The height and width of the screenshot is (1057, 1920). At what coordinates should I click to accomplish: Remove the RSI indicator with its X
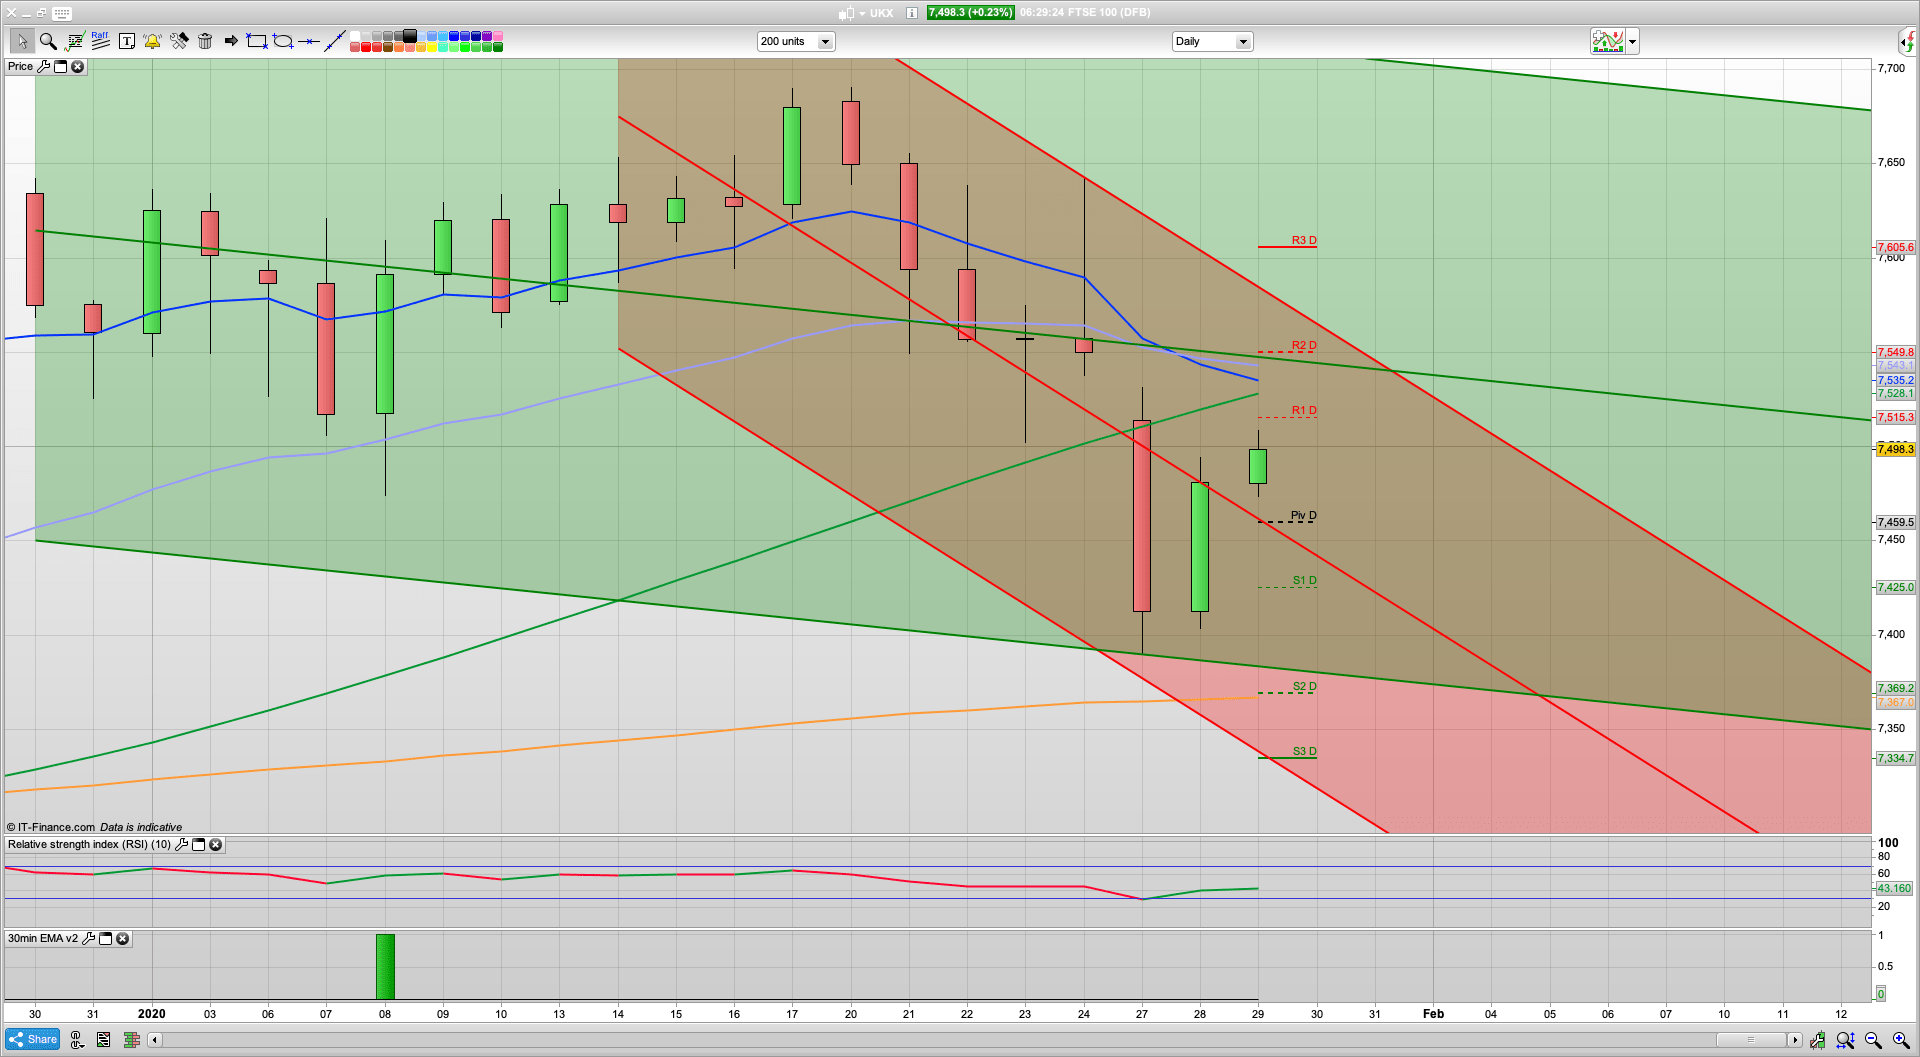coord(215,844)
